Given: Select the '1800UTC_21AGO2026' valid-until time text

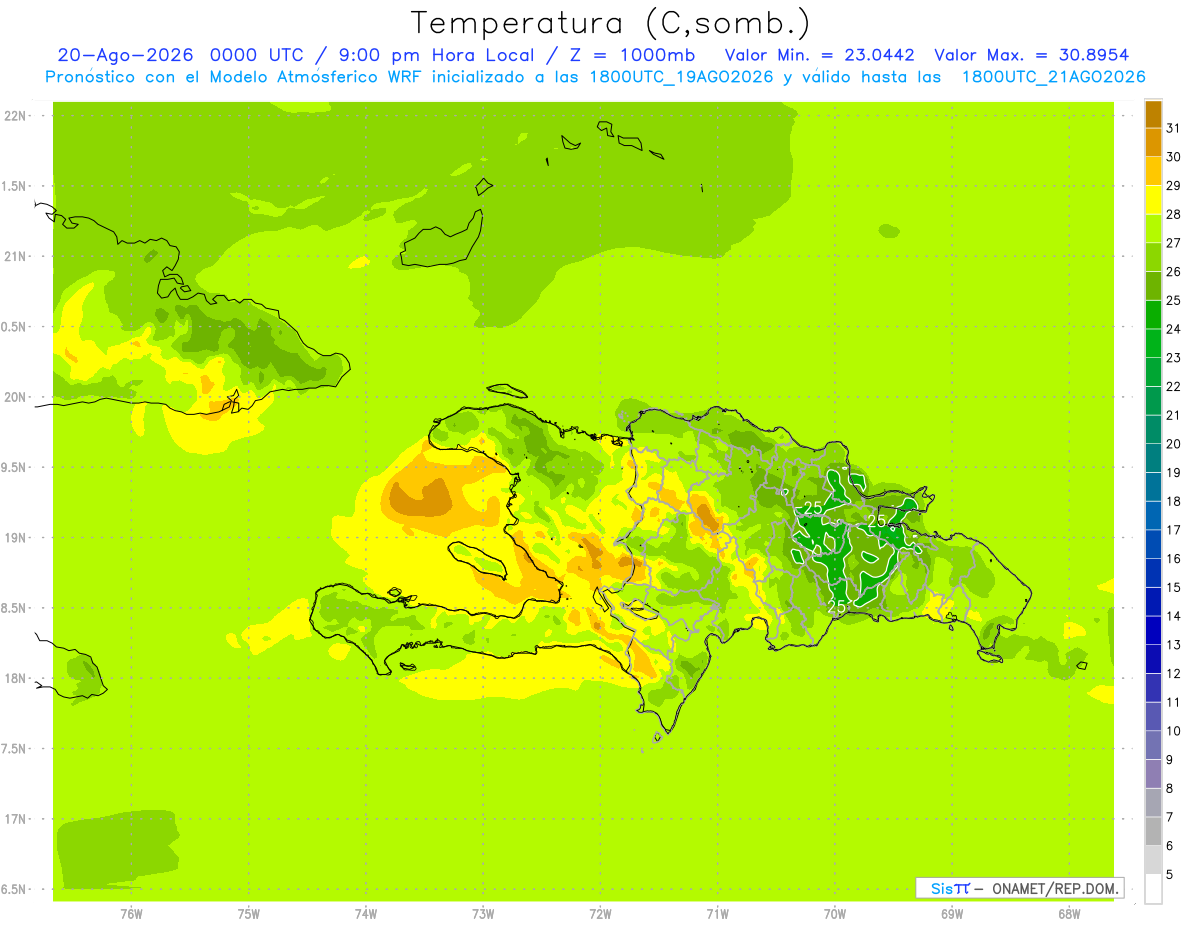Looking at the screenshot, I should pyautogui.click(x=1053, y=77).
